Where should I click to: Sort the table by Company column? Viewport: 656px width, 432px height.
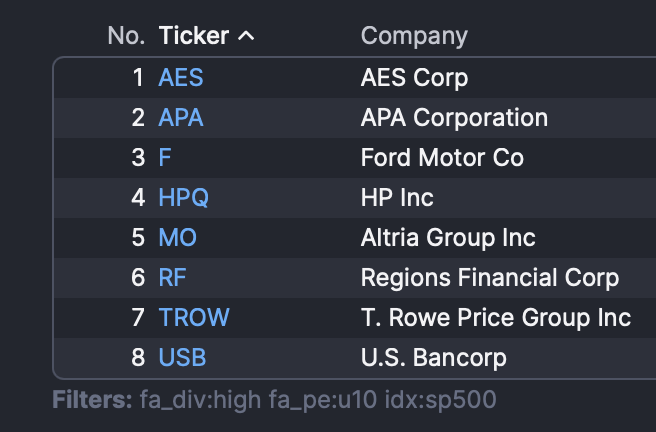[x=414, y=36]
